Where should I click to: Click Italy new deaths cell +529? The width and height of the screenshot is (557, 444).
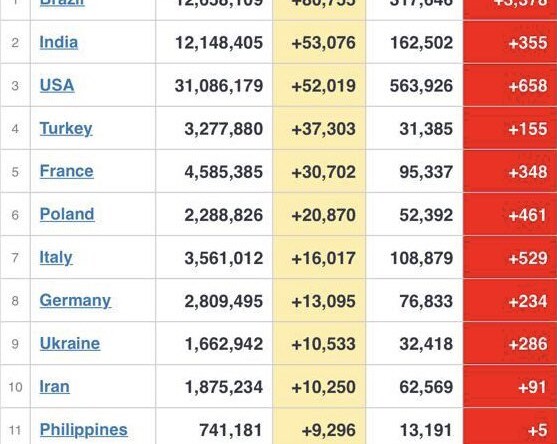510,258
